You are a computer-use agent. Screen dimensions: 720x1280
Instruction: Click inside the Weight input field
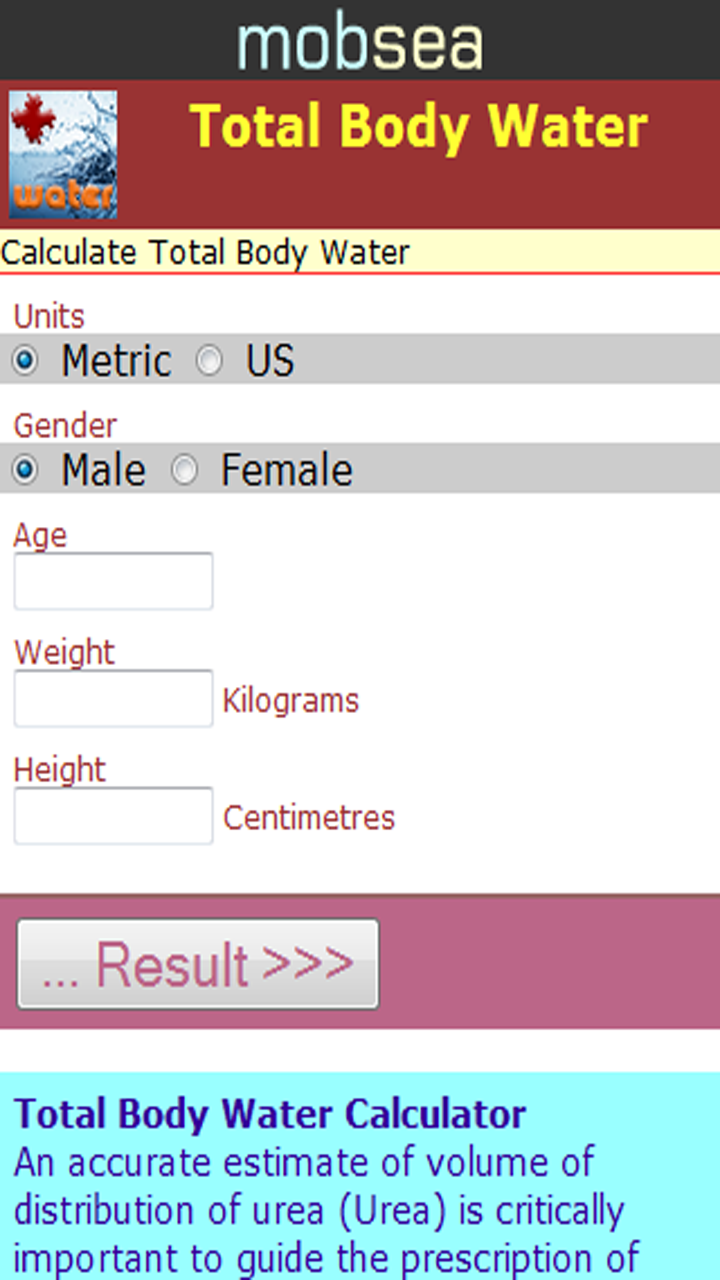coord(113,697)
